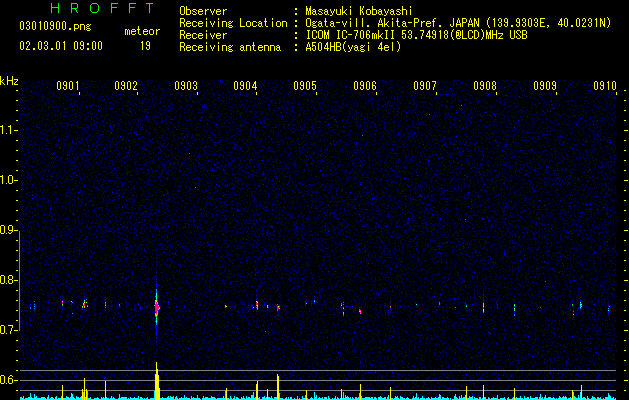Viewport: 629px width, 400px height.
Task: Click the 1.0 kHz axis label
Action: pos(8,180)
